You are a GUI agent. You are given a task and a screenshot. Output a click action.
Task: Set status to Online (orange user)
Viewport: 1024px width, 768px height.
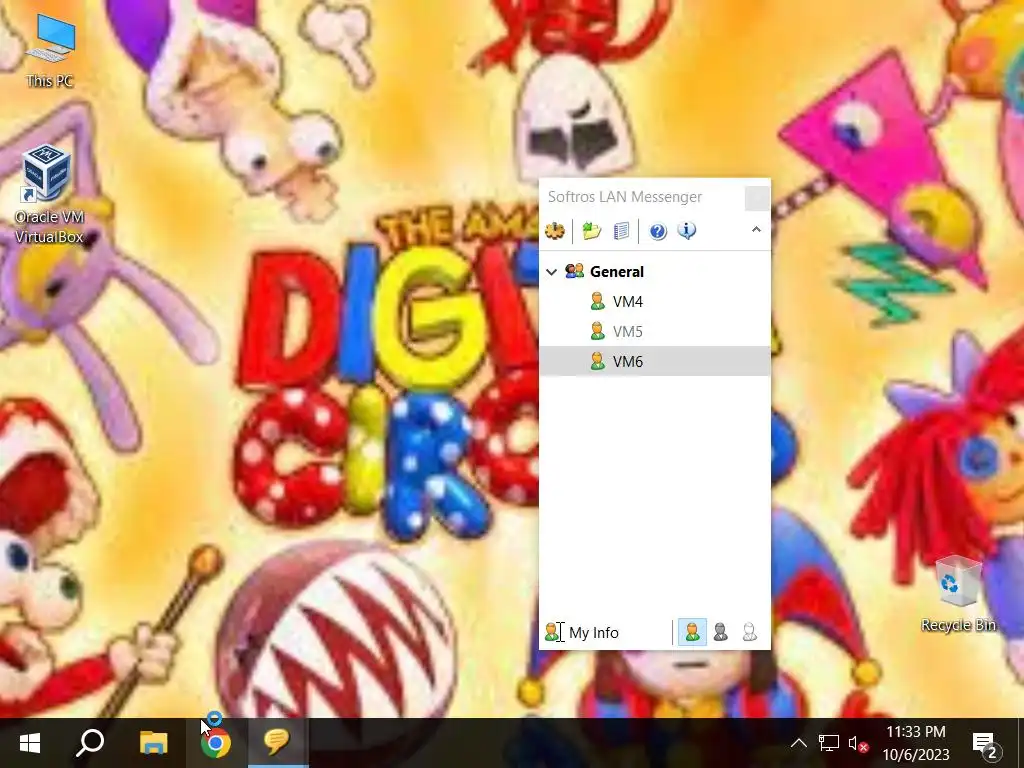click(x=692, y=632)
